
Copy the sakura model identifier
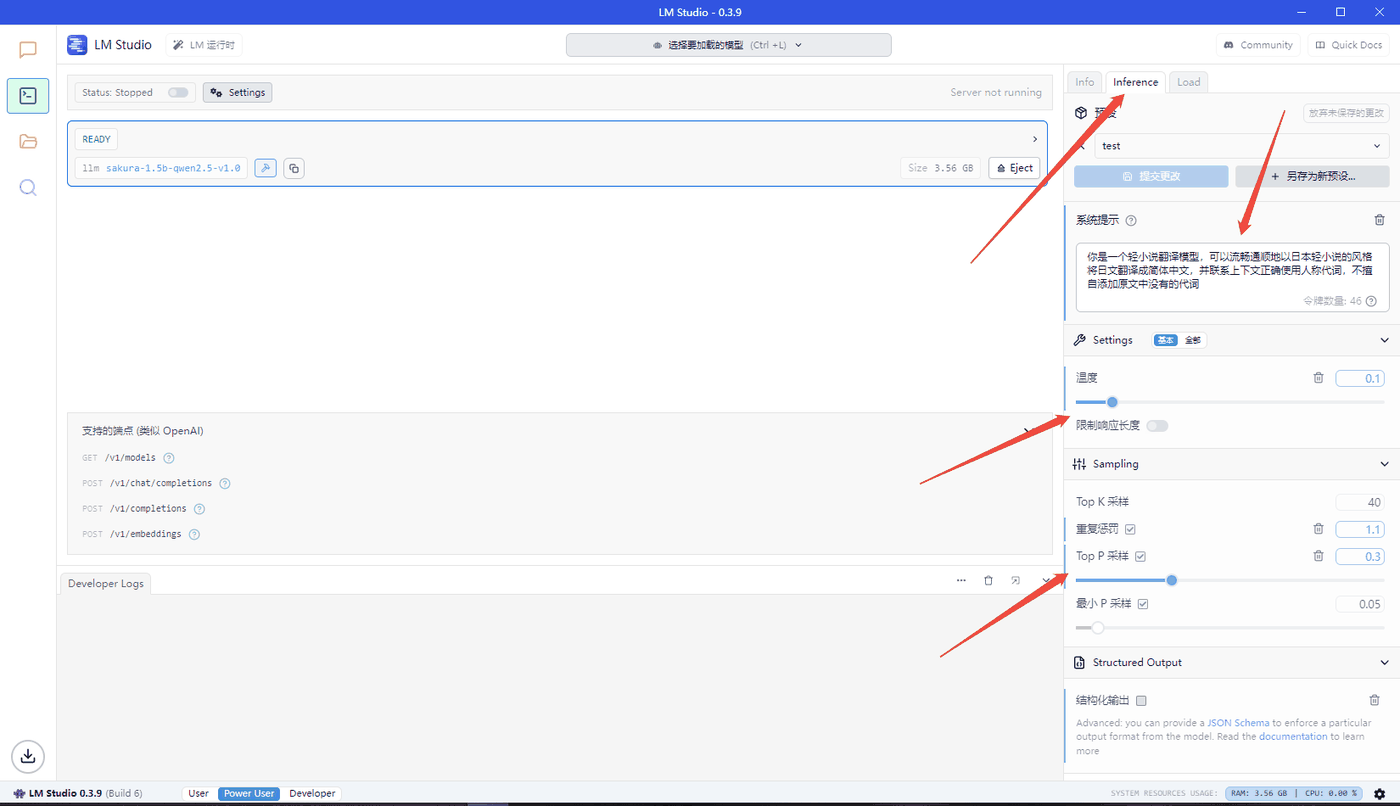(x=293, y=168)
